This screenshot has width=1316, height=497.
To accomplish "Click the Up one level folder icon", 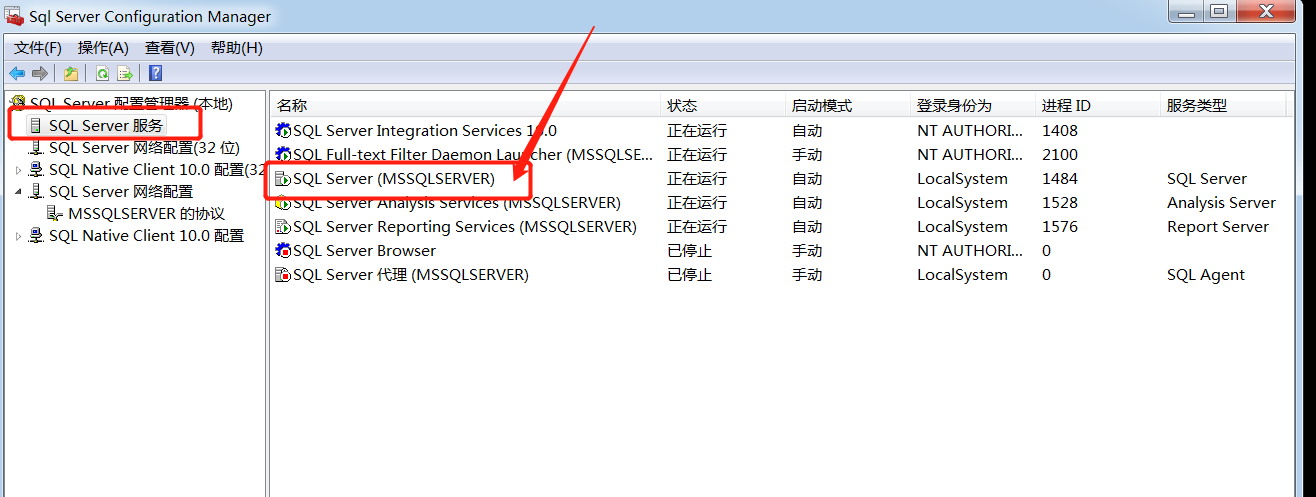I will [x=71, y=73].
